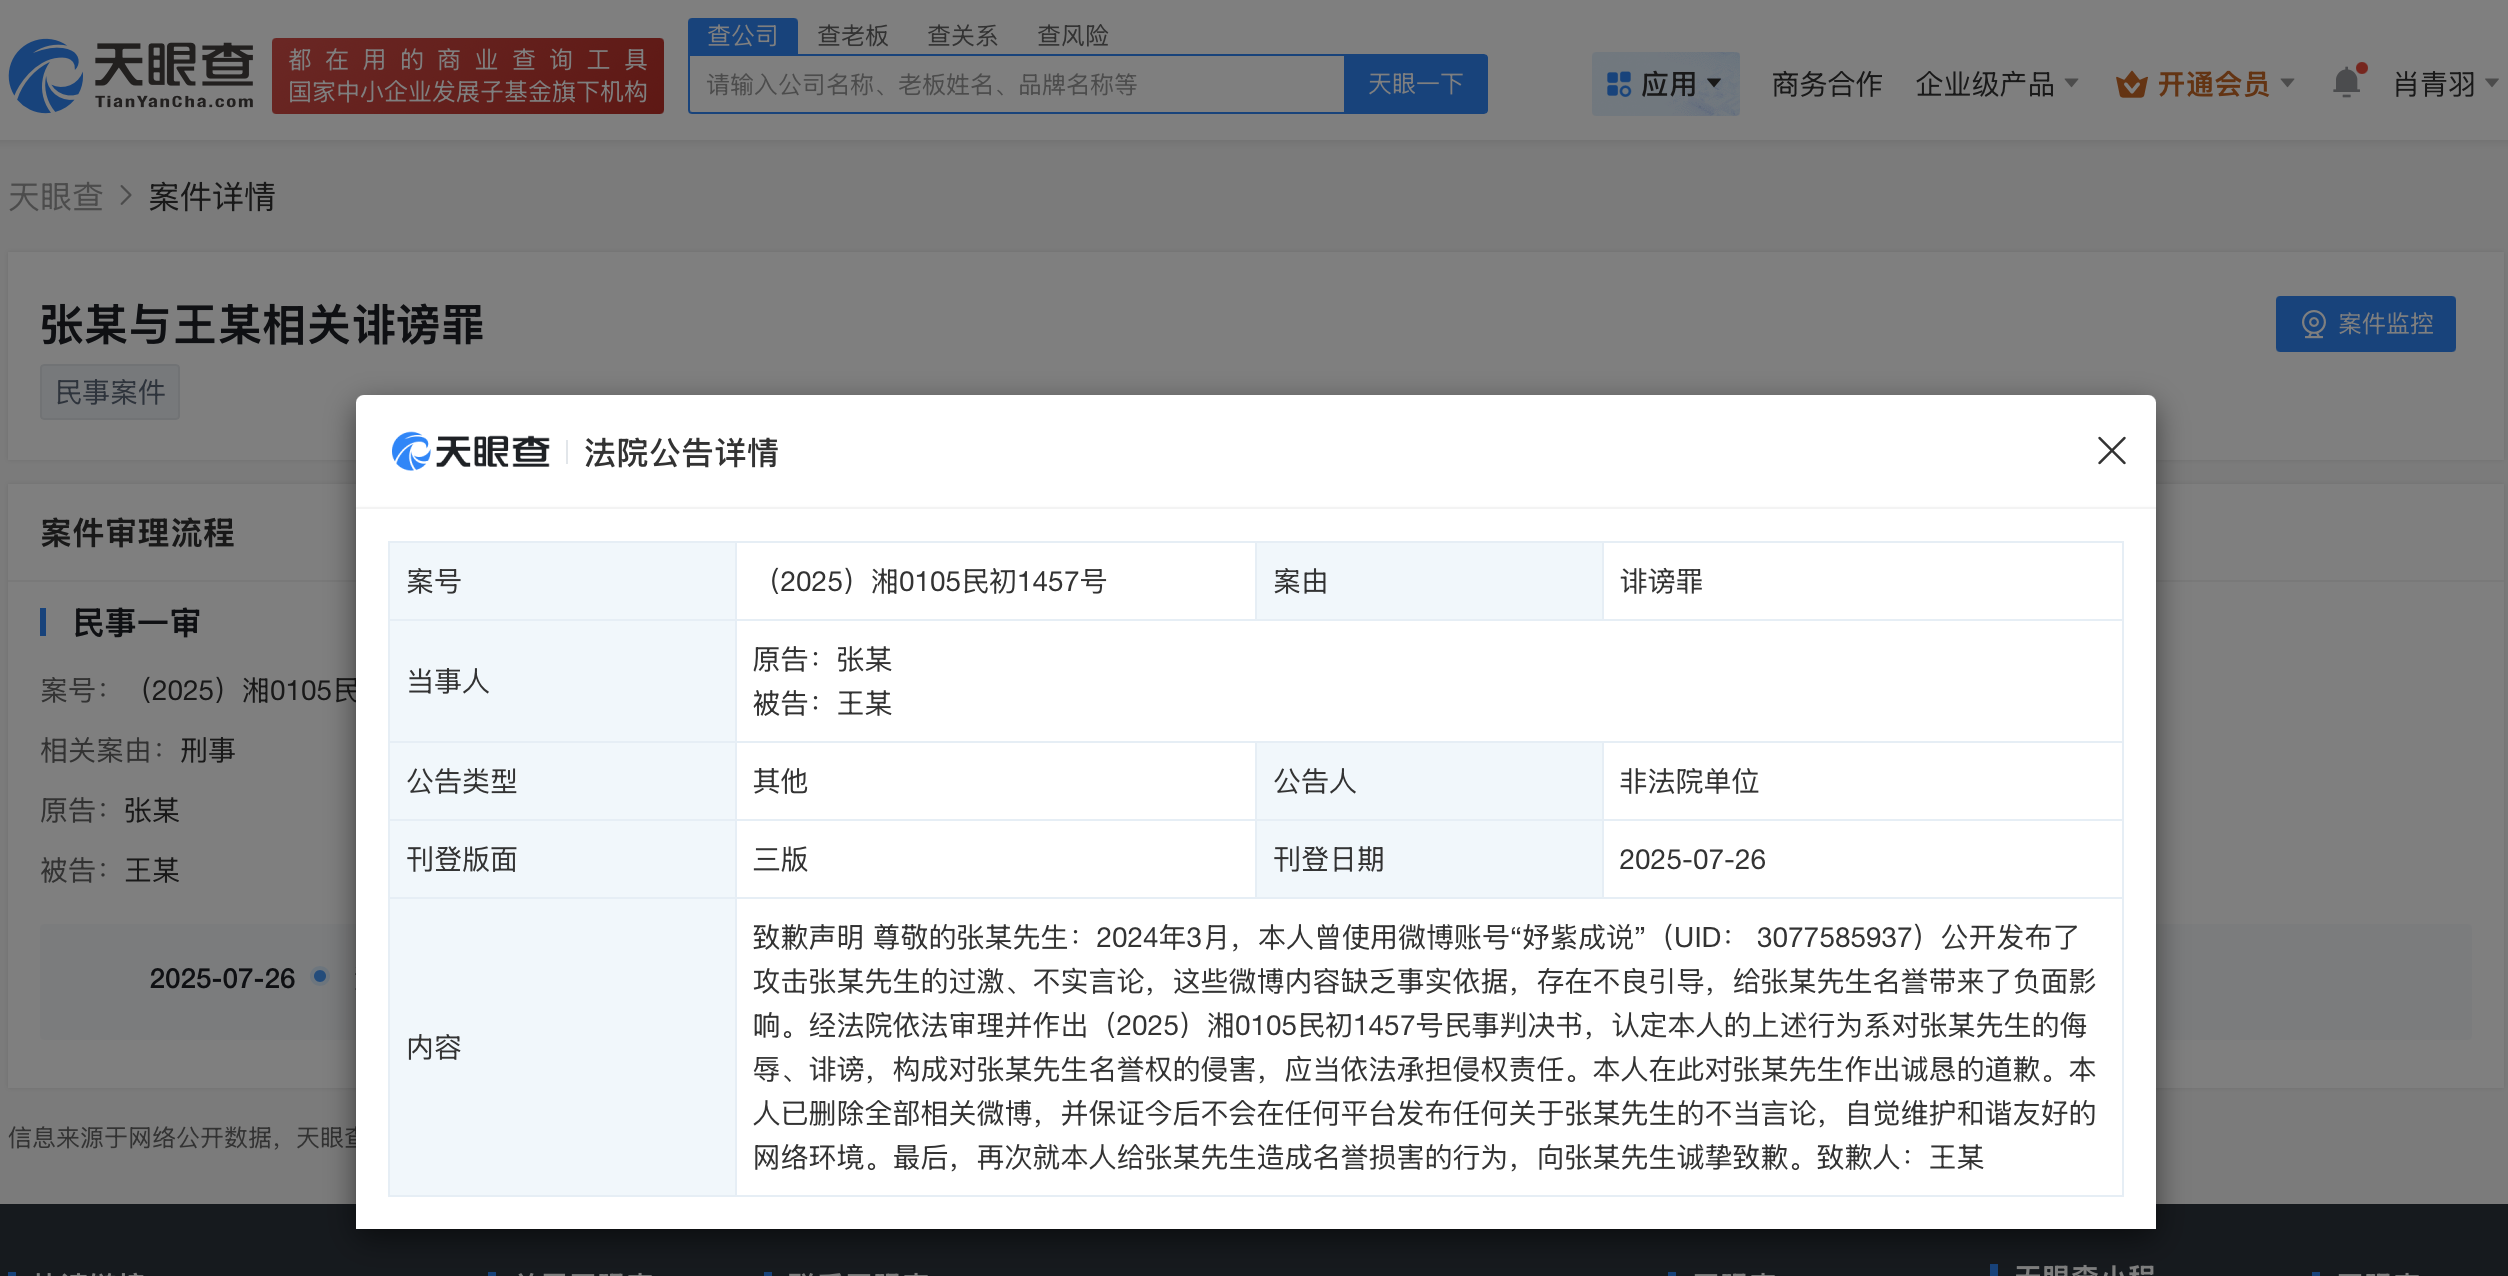Click the crown VIP membership icon

(x=2131, y=85)
